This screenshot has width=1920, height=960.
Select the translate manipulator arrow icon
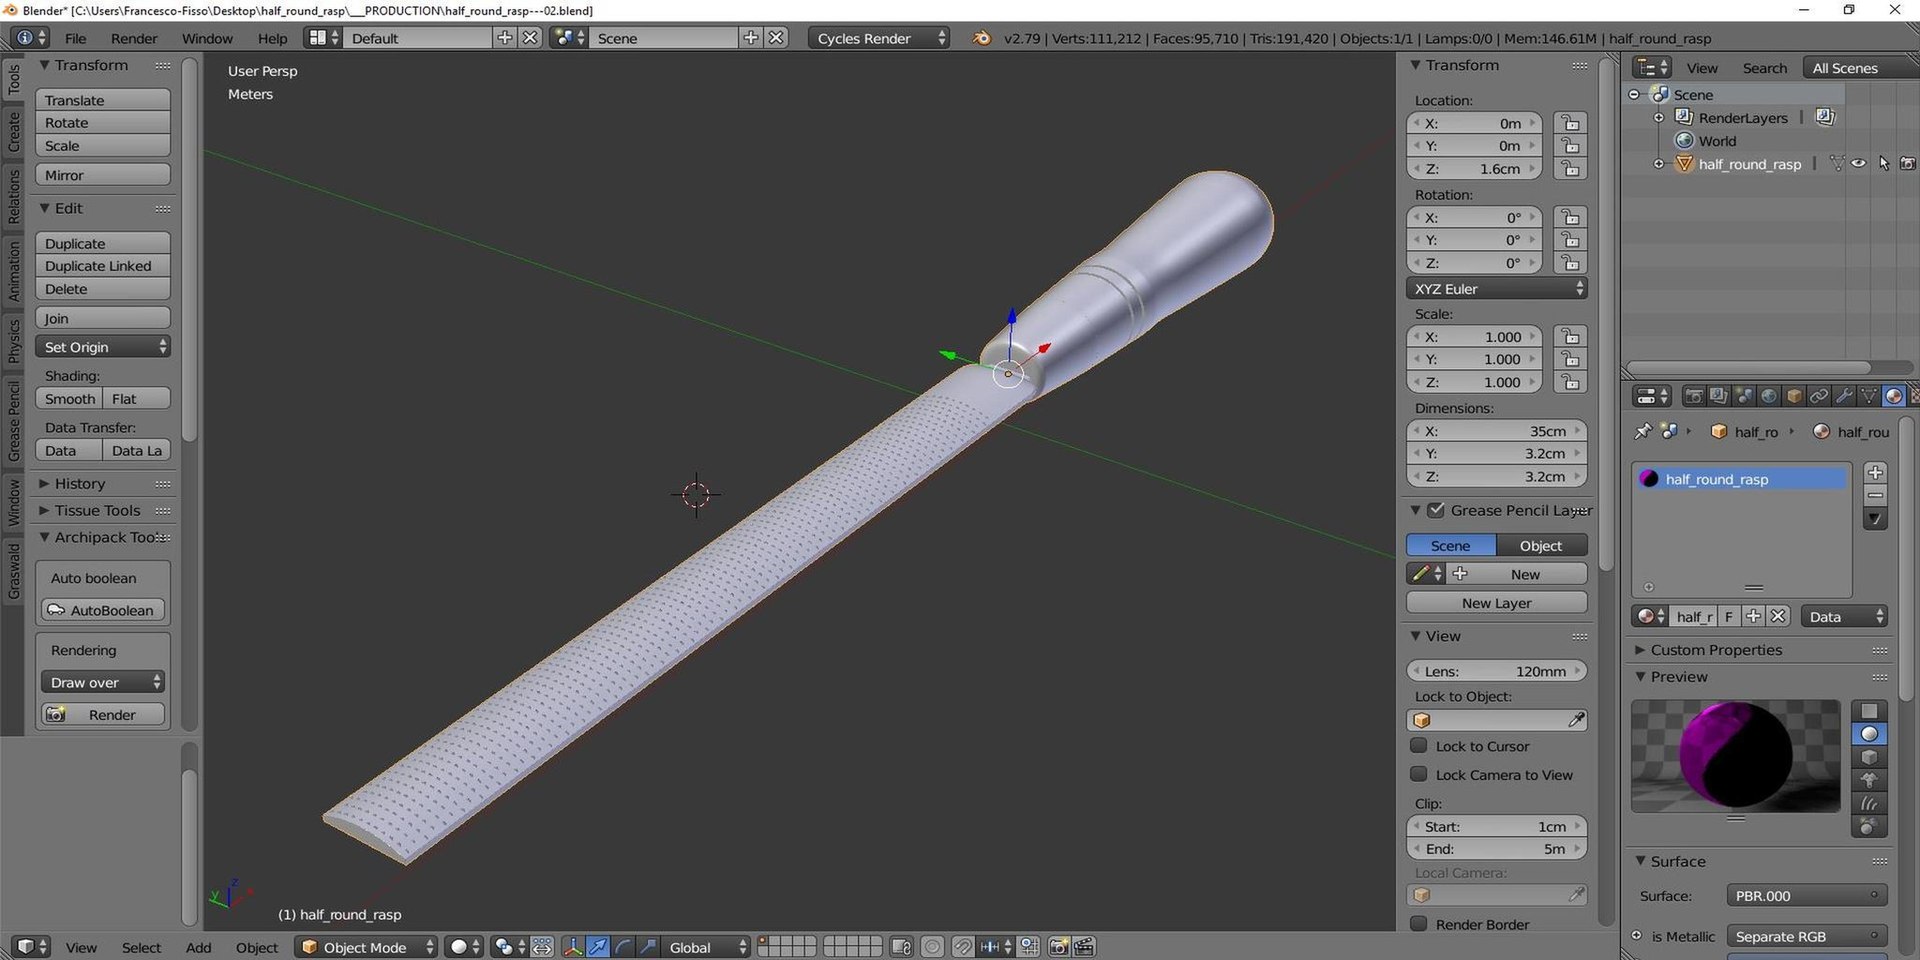point(598,946)
